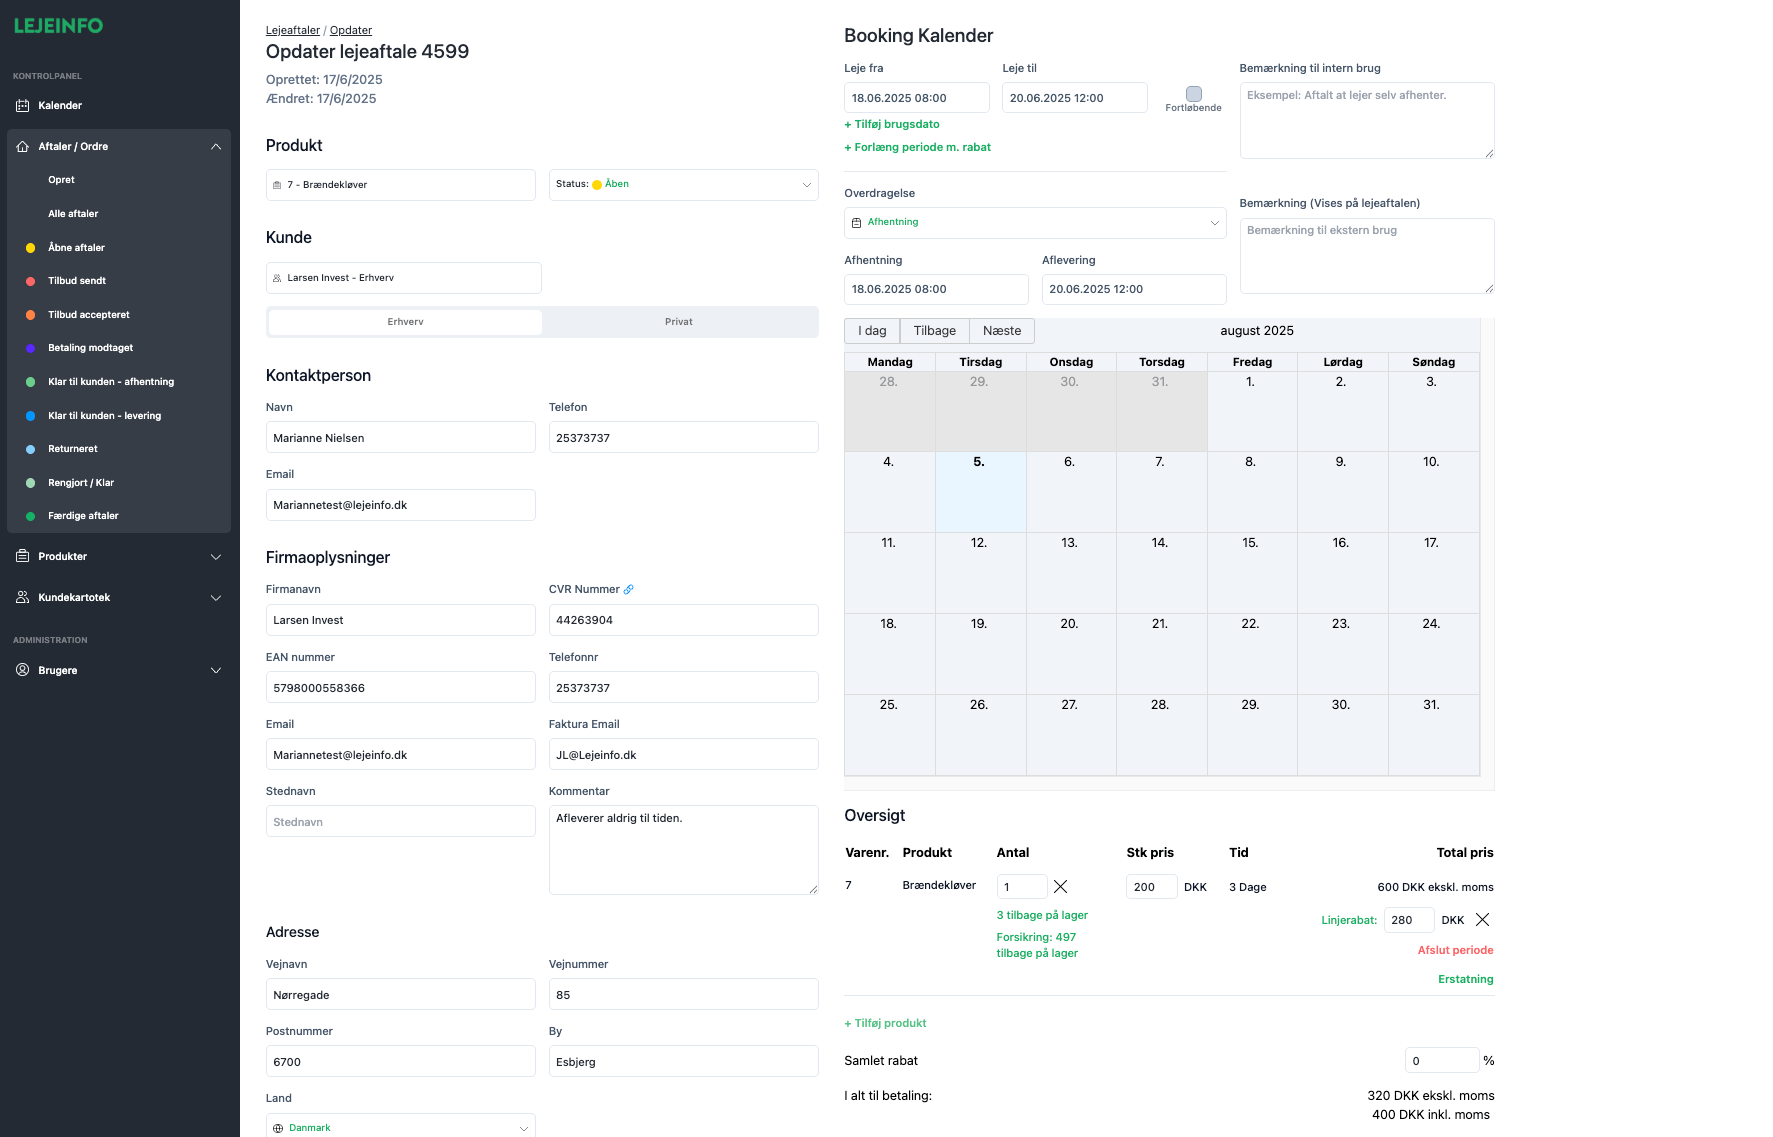Switch customer type to Privat
This screenshot has width=1773, height=1137.
[679, 322]
